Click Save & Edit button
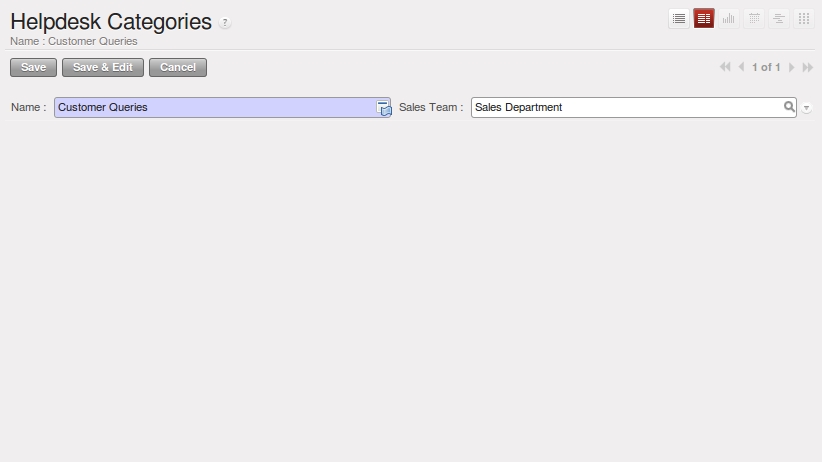Image resolution: width=822 pixels, height=462 pixels. click(103, 67)
